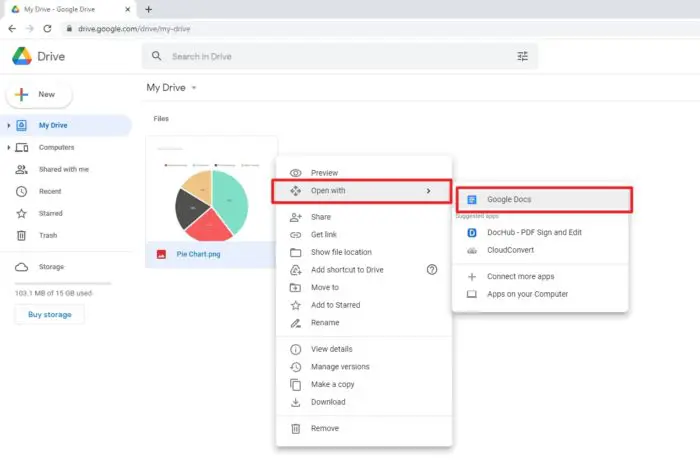Choose Move to from context menu

pos(364,287)
